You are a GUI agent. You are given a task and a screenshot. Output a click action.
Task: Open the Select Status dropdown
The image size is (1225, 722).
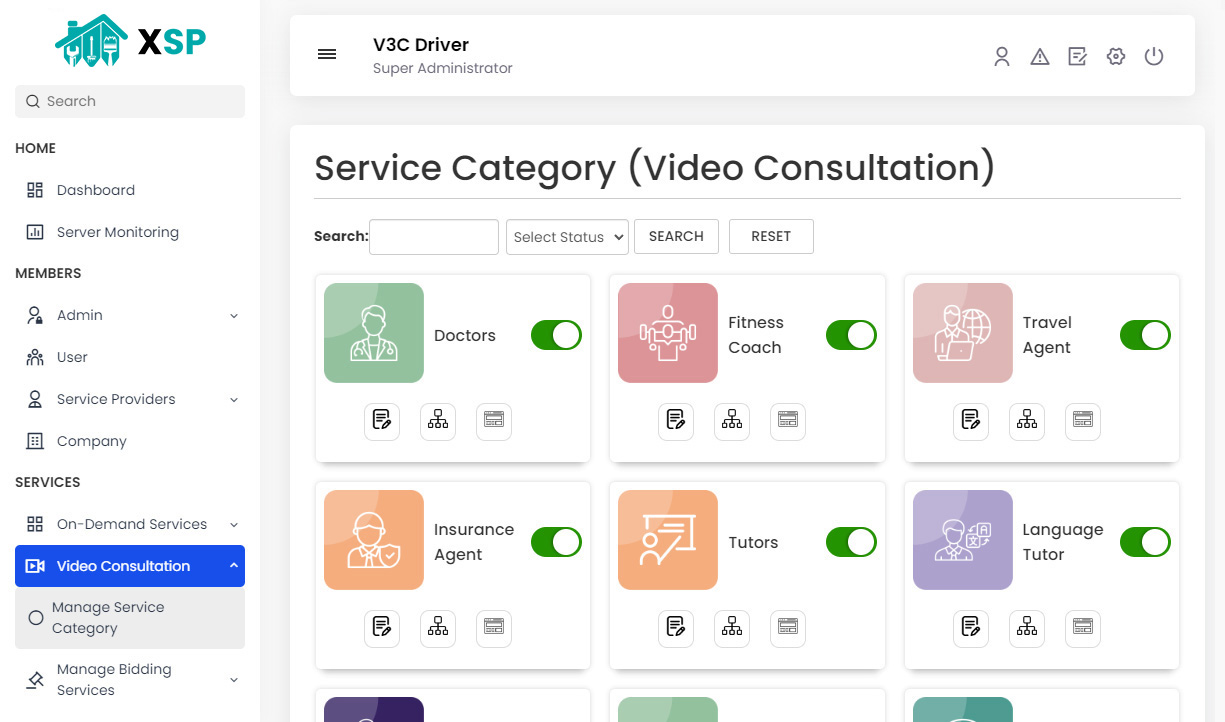click(567, 236)
